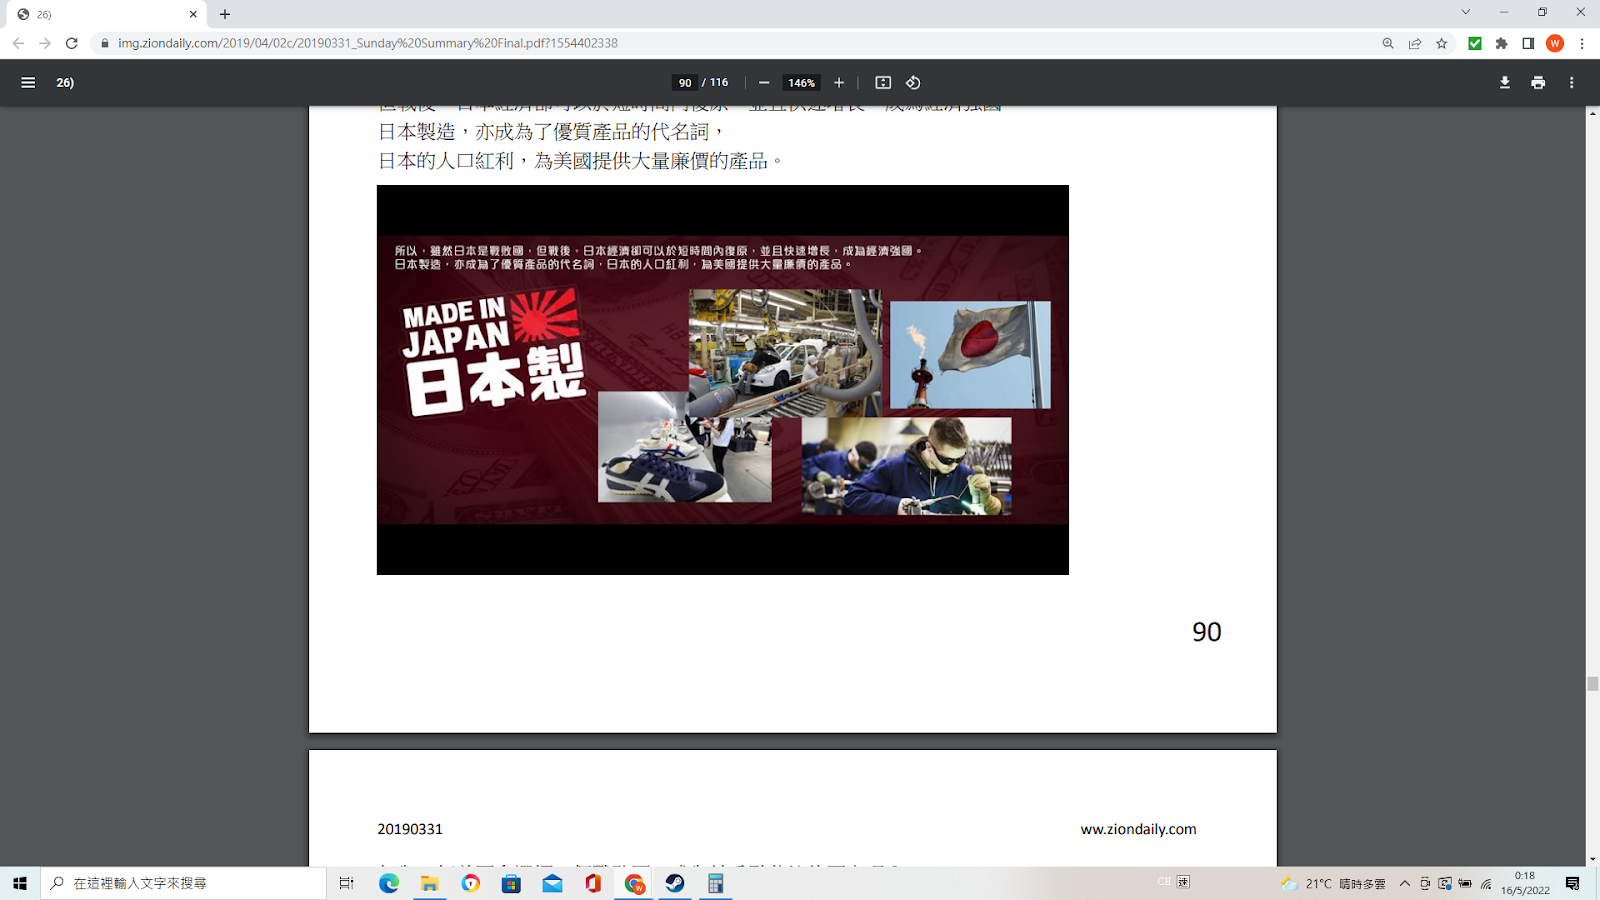Open the Calculator taskbar icon
The height and width of the screenshot is (900, 1600).
[716, 883]
